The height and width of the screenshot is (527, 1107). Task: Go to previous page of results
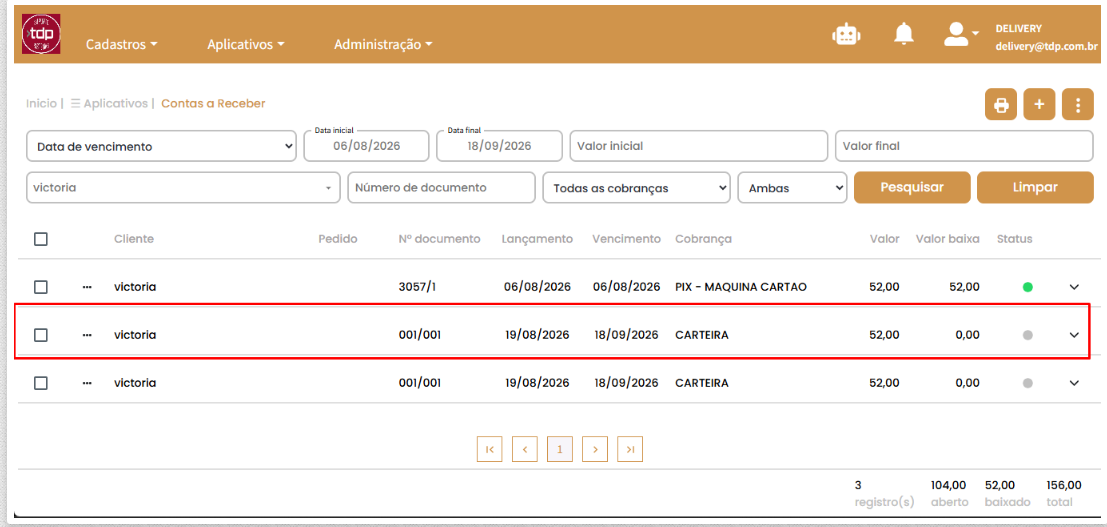525,449
